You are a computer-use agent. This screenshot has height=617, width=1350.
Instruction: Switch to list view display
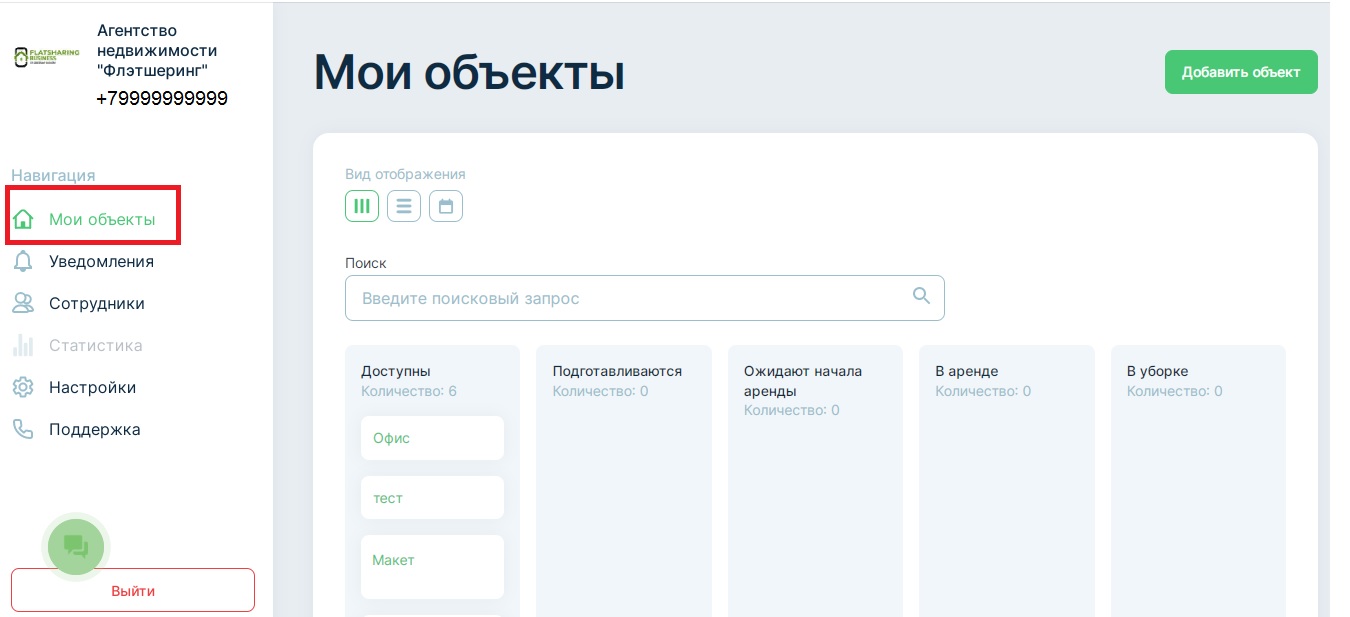coord(404,207)
